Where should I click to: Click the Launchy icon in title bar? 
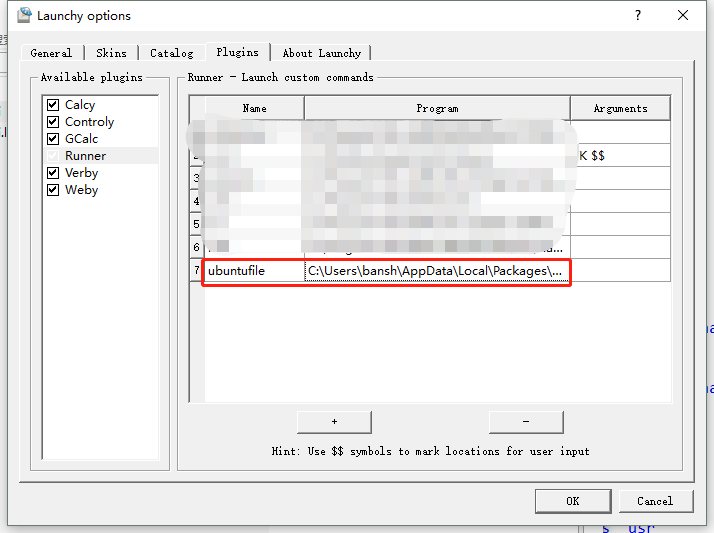25,15
